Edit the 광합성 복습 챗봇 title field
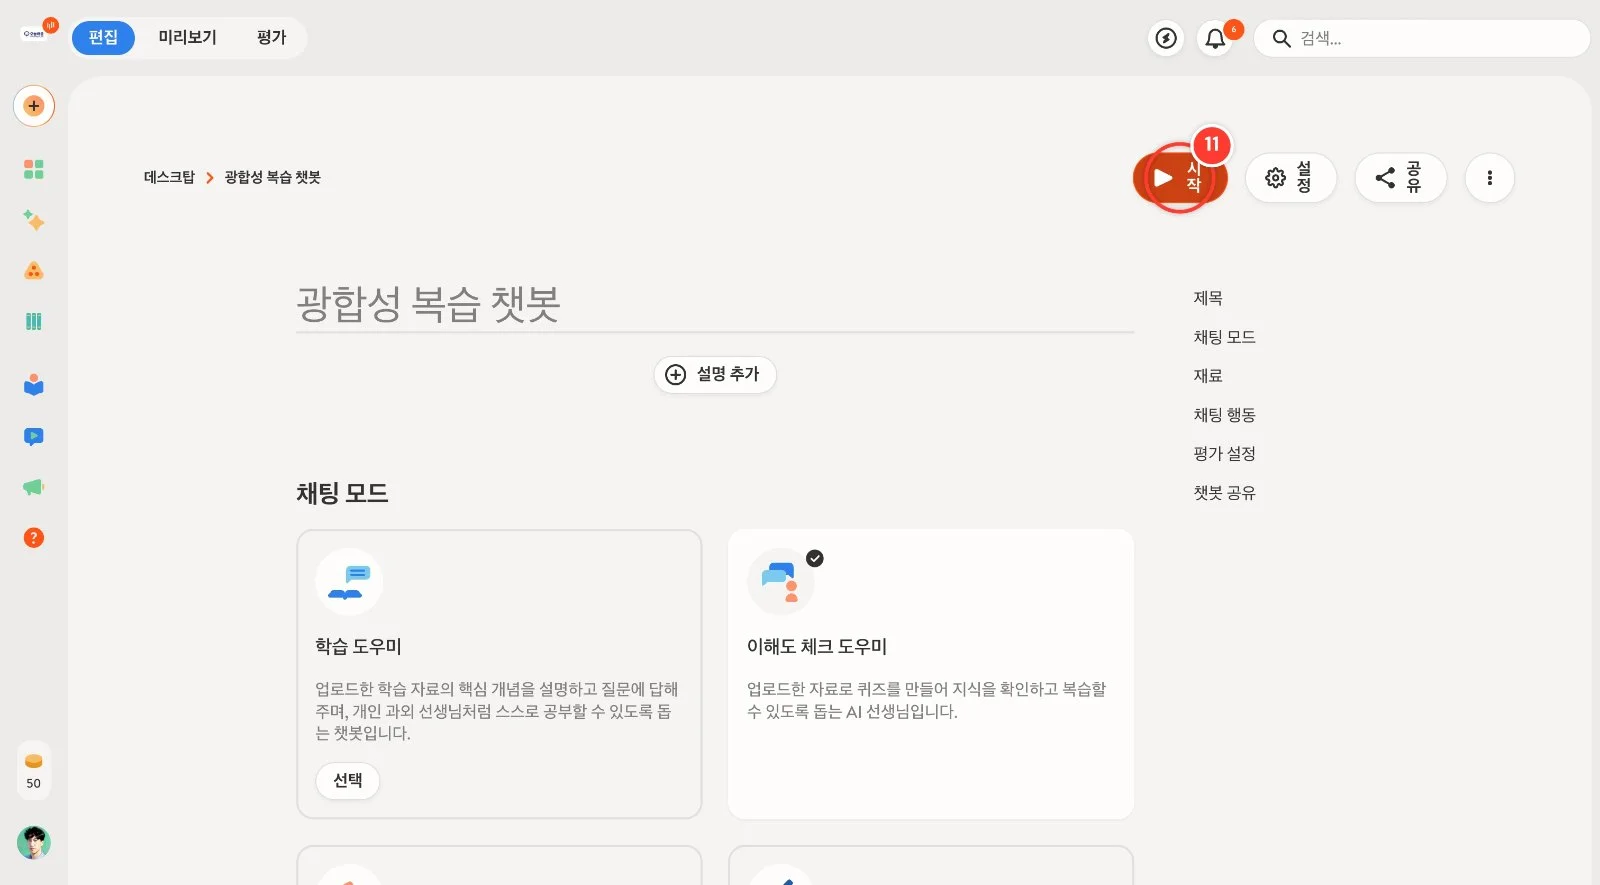 pyautogui.click(x=715, y=304)
